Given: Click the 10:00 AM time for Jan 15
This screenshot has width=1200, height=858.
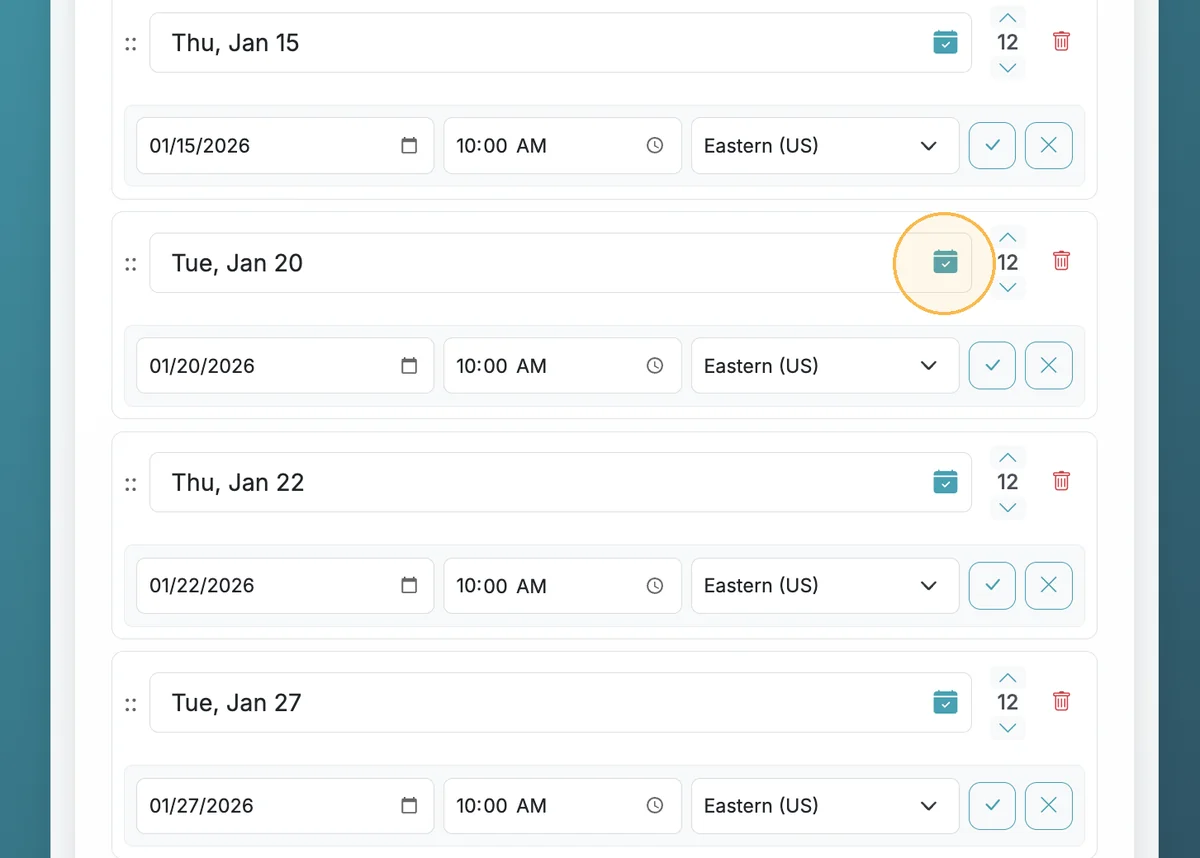Looking at the screenshot, I should click(501, 146).
